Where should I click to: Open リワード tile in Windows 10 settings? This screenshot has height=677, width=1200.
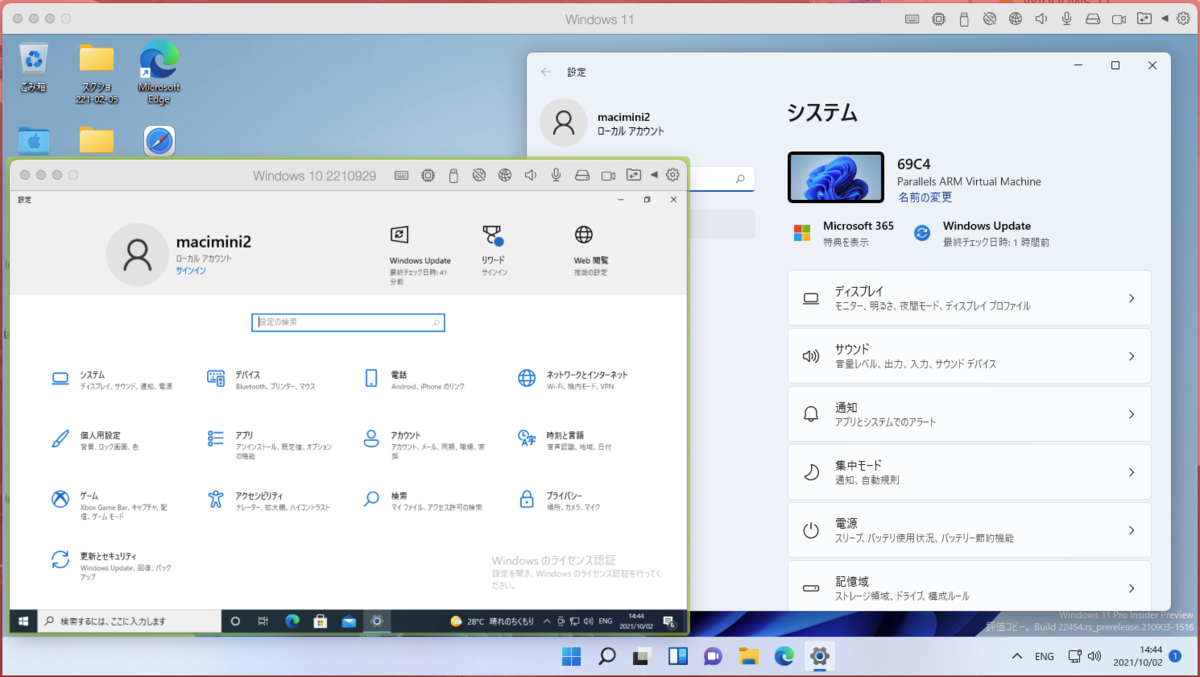click(494, 250)
